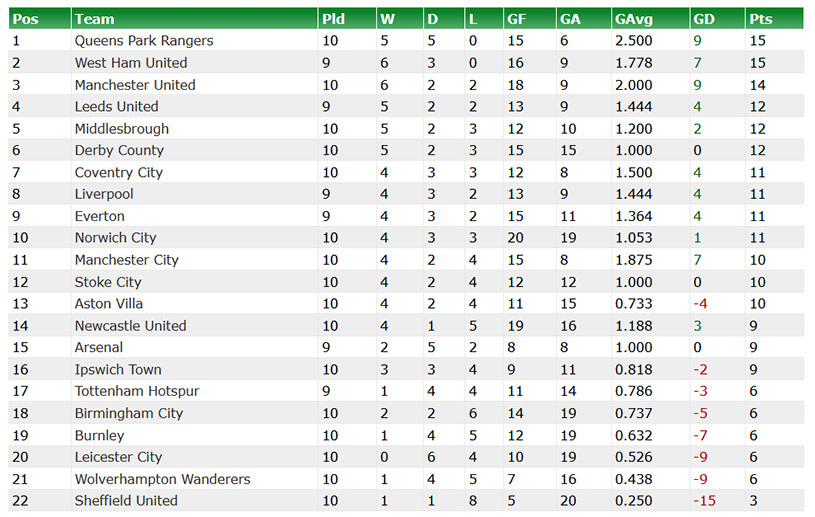
Task: Open Queens Park Rangers team entry
Action: pyautogui.click(x=144, y=41)
